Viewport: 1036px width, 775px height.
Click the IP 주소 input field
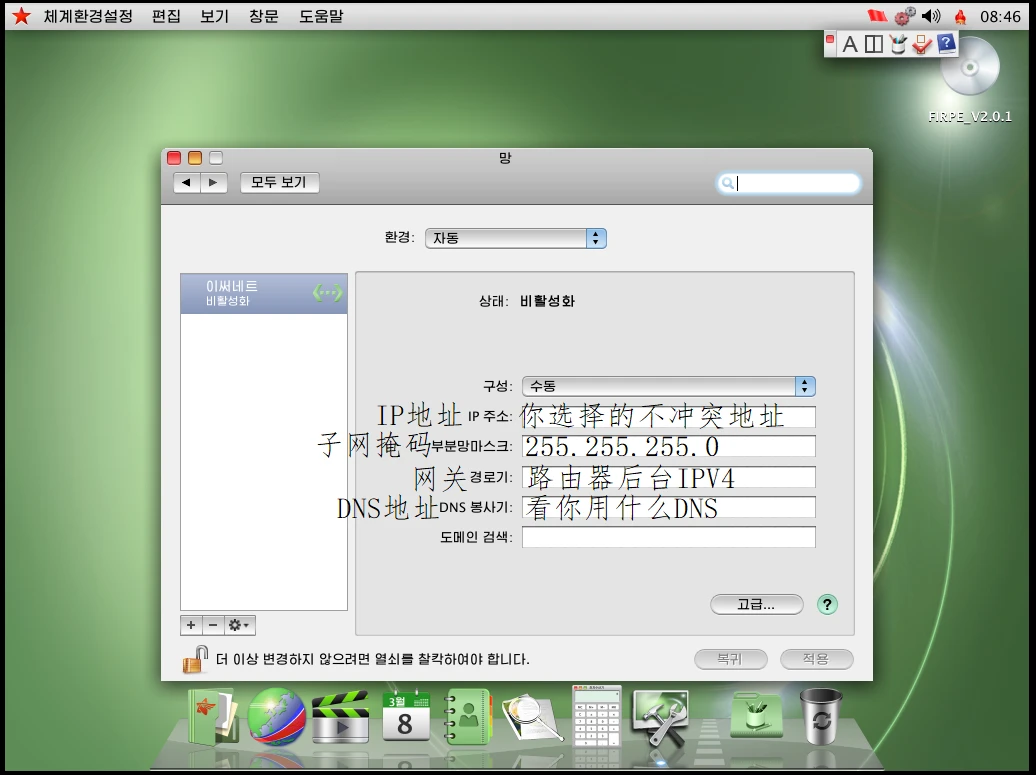[x=668, y=417]
